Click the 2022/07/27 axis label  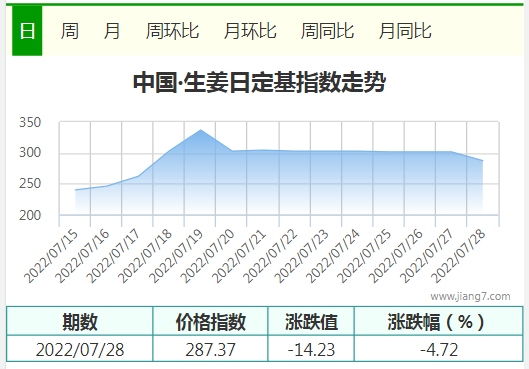[x=427, y=256]
